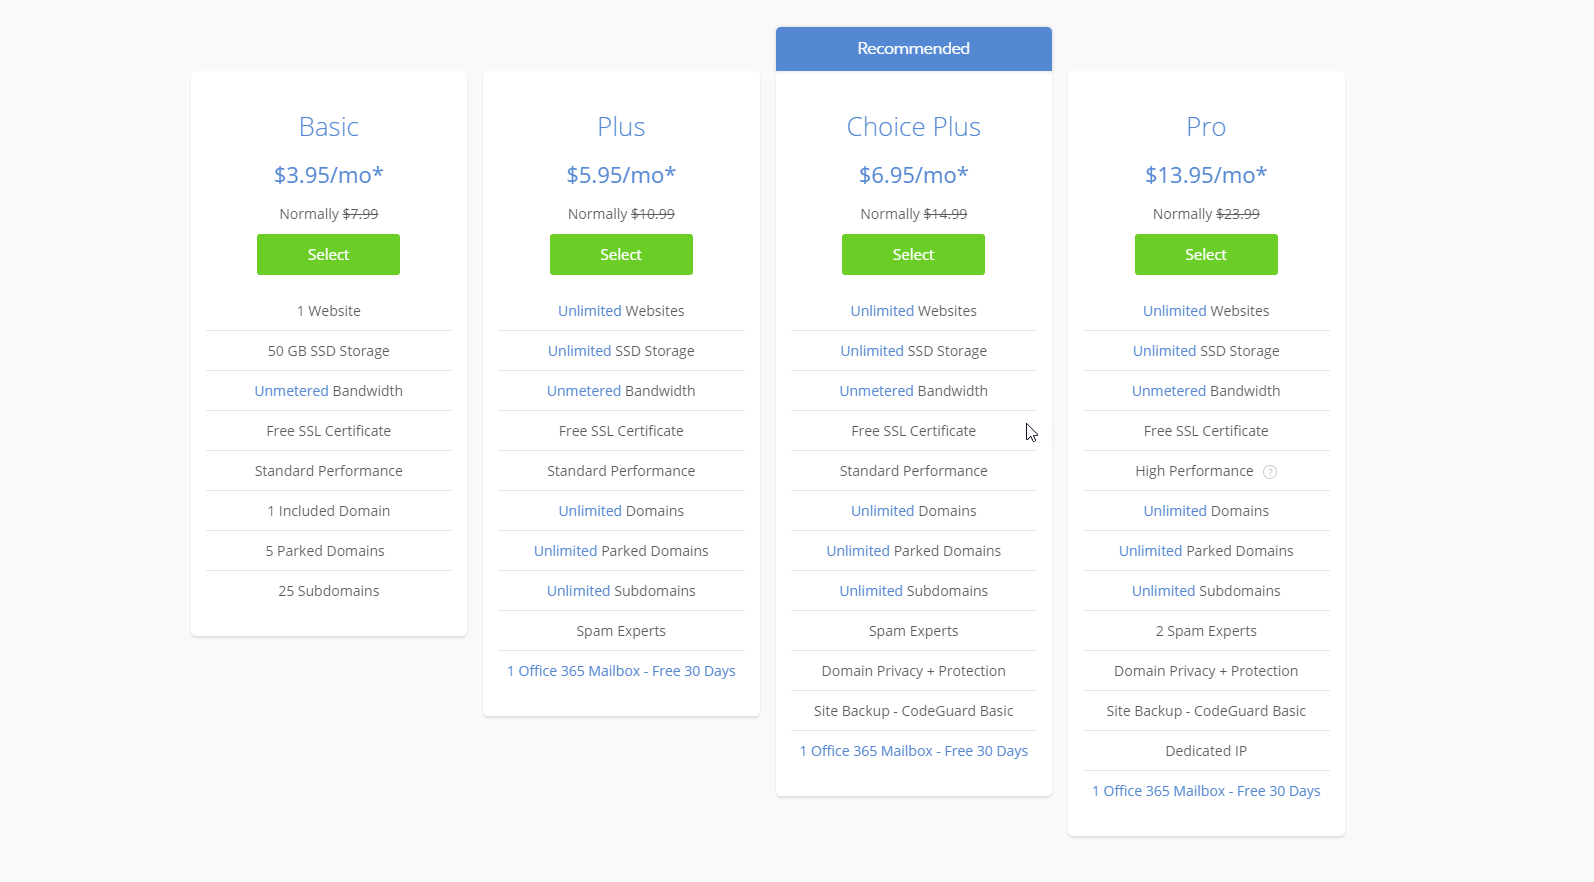Image resolution: width=1594 pixels, height=882 pixels.
Task: Click Unlimited Domains in Choice Plus plan
Action: [x=913, y=511]
